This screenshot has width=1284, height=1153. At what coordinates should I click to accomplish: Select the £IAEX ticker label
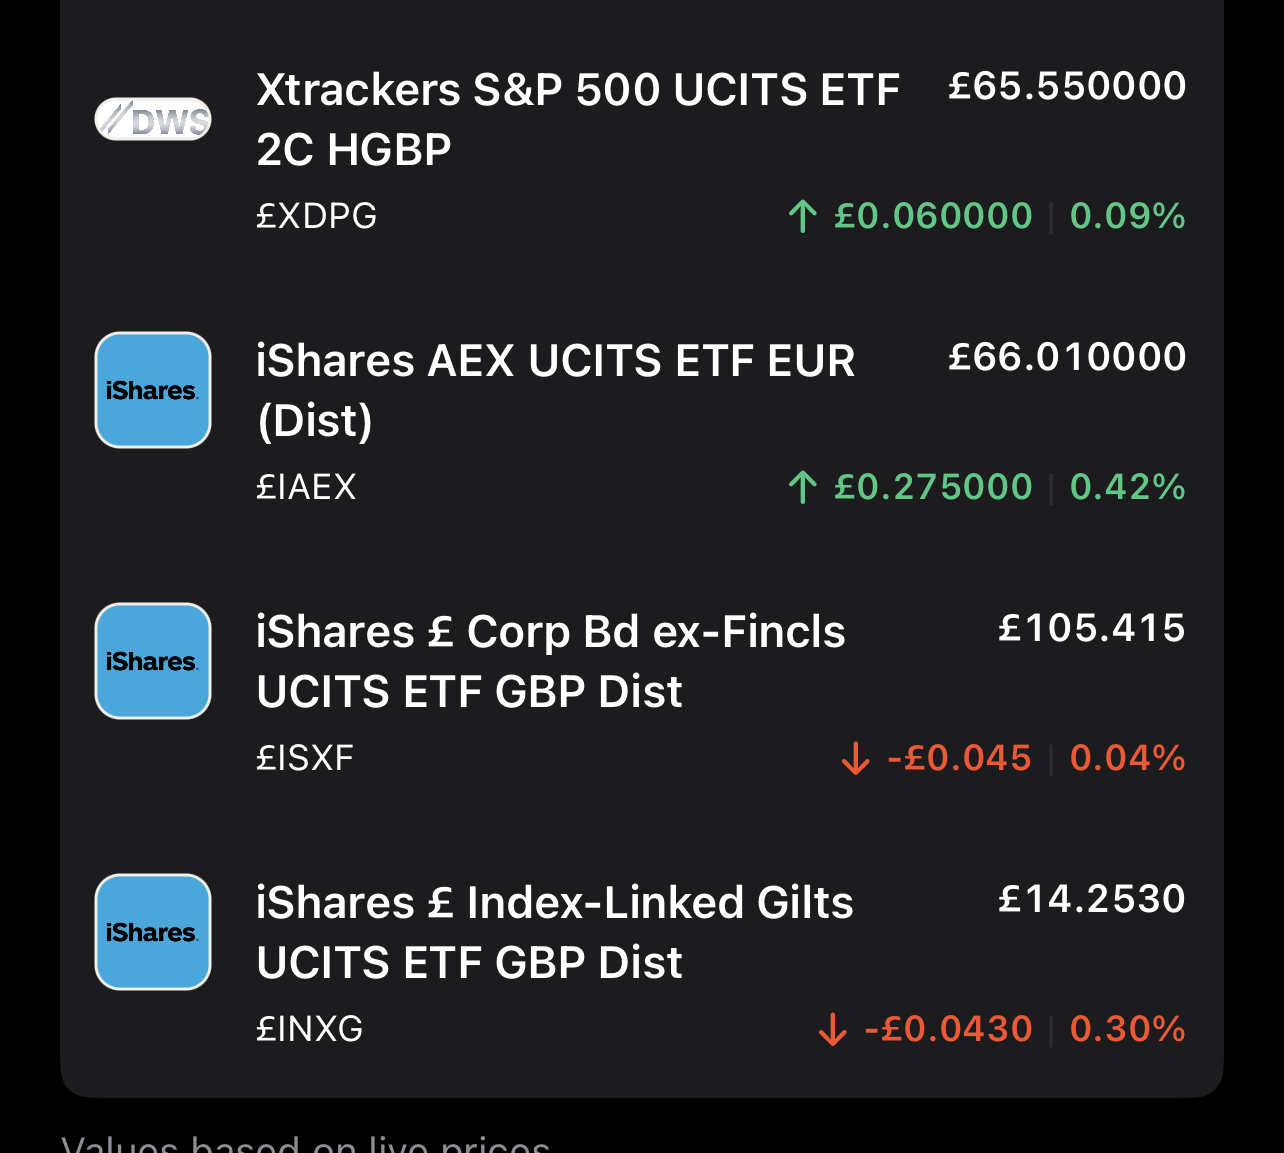pos(306,487)
